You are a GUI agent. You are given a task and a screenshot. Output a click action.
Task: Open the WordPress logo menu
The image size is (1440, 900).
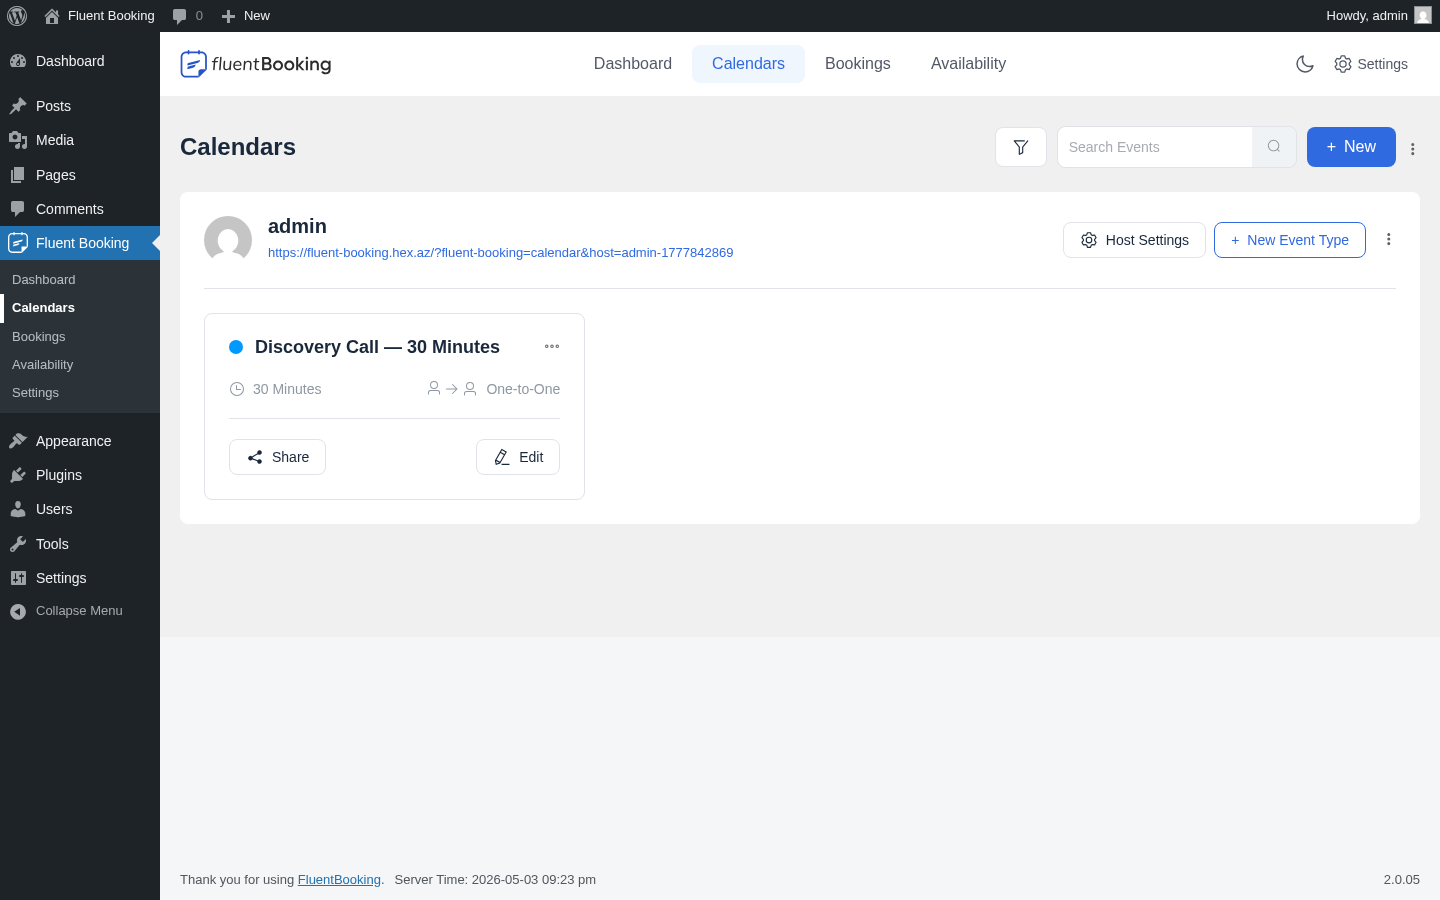17,16
